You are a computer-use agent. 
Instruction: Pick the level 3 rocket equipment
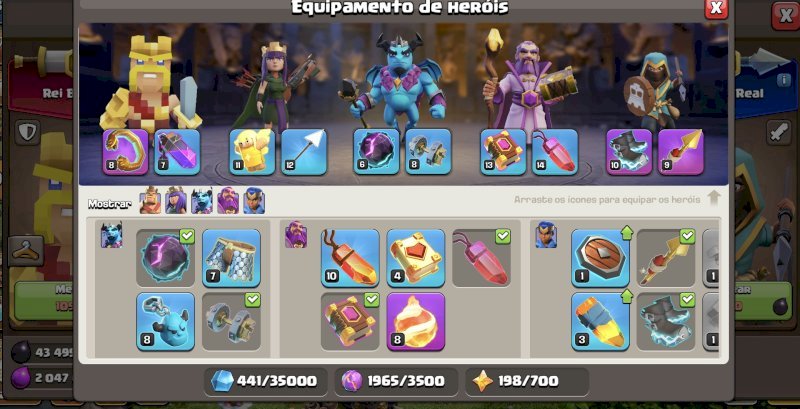point(601,322)
